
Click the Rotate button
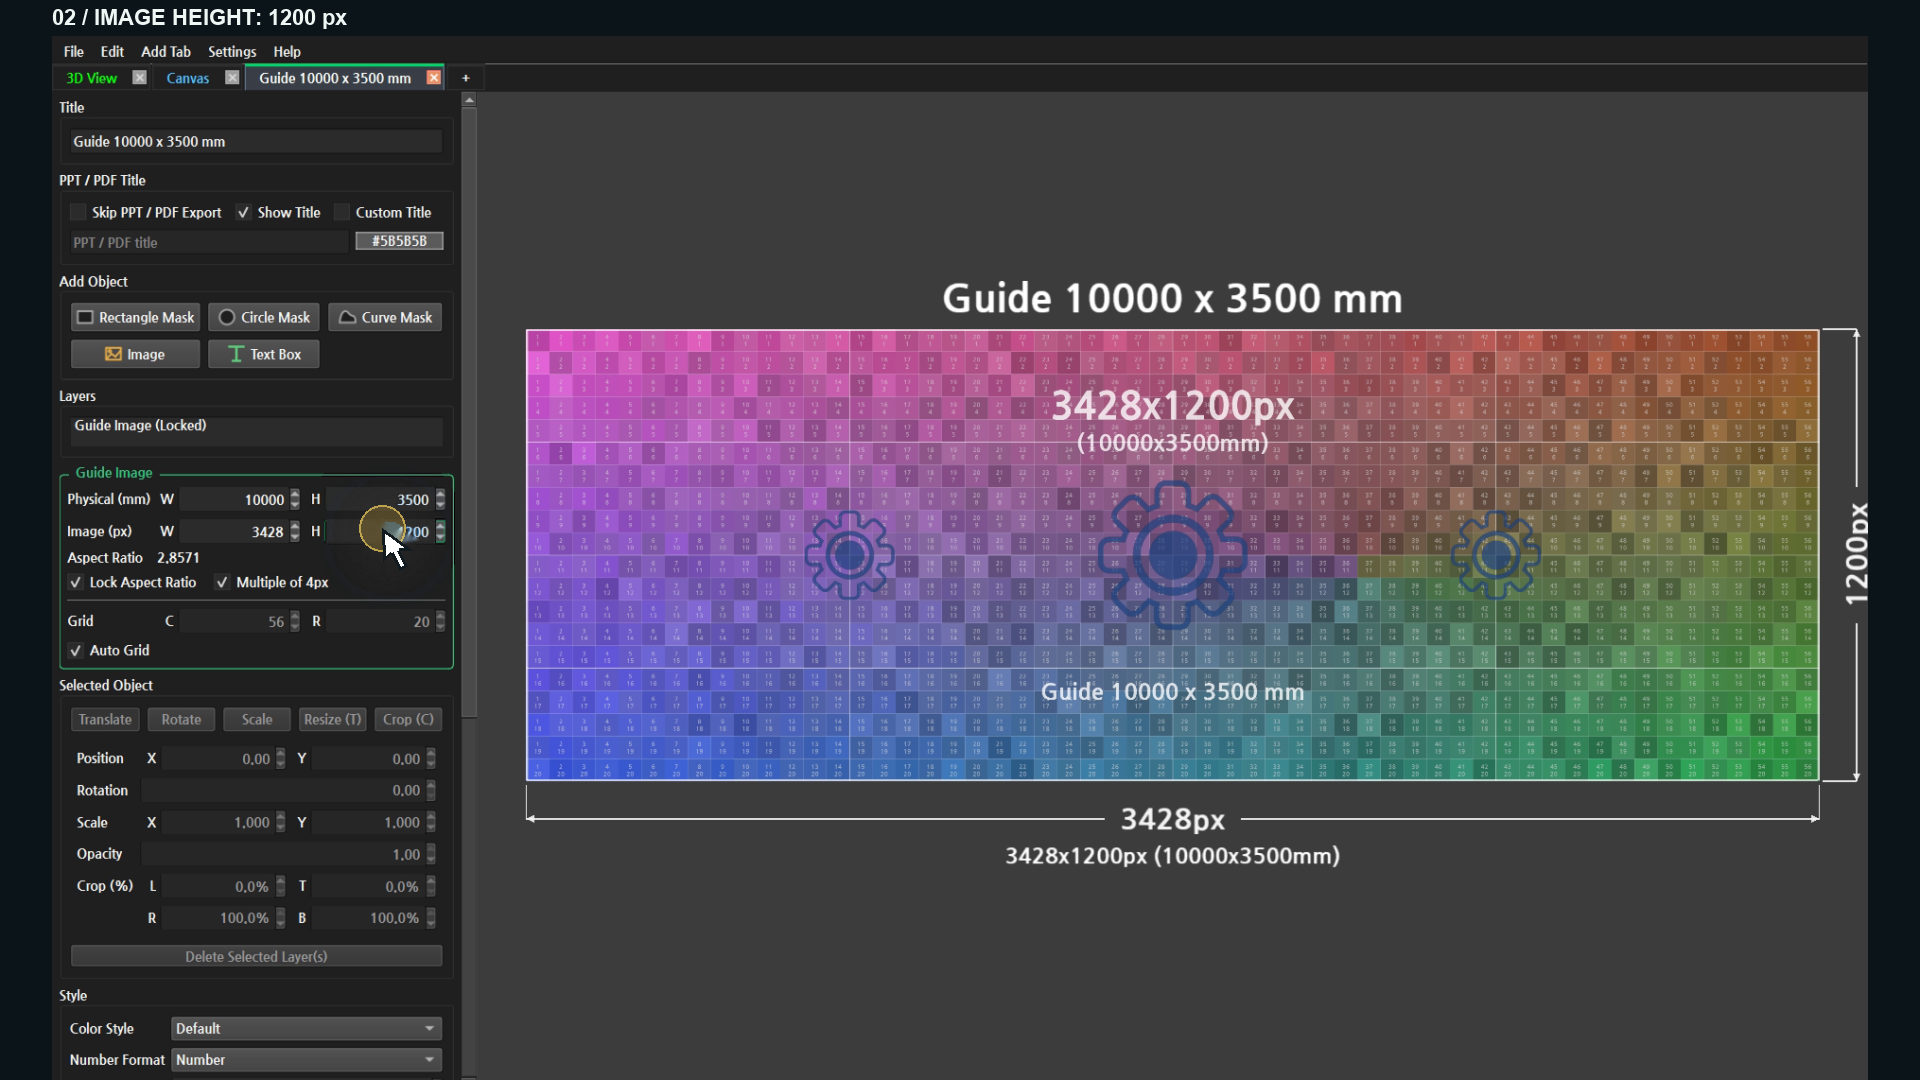tap(181, 719)
